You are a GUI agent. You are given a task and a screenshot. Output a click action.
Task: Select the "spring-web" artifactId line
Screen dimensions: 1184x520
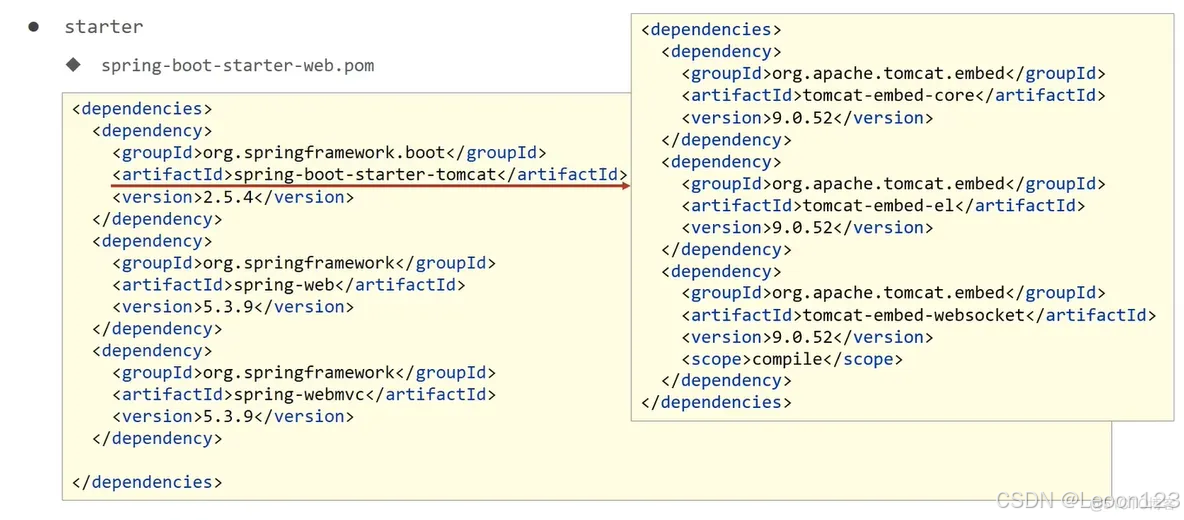289,285
